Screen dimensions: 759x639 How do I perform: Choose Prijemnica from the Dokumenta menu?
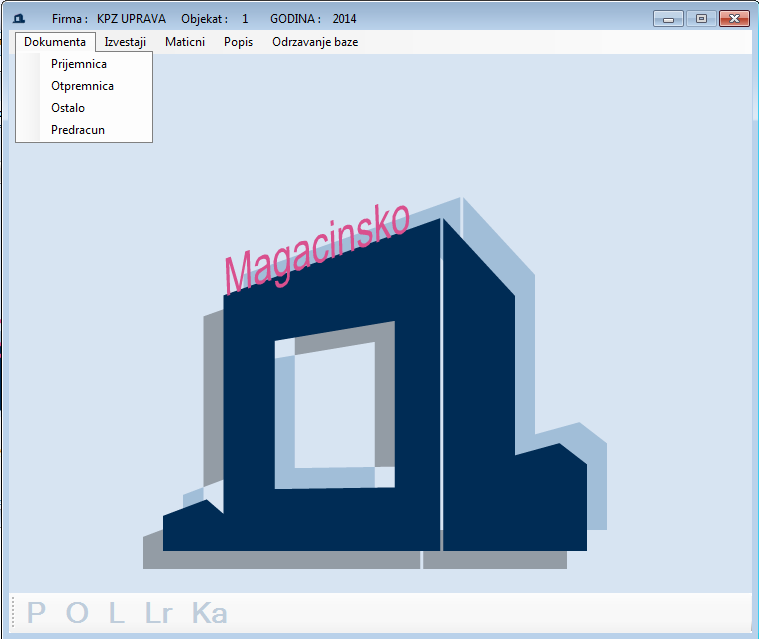point(79,64)
